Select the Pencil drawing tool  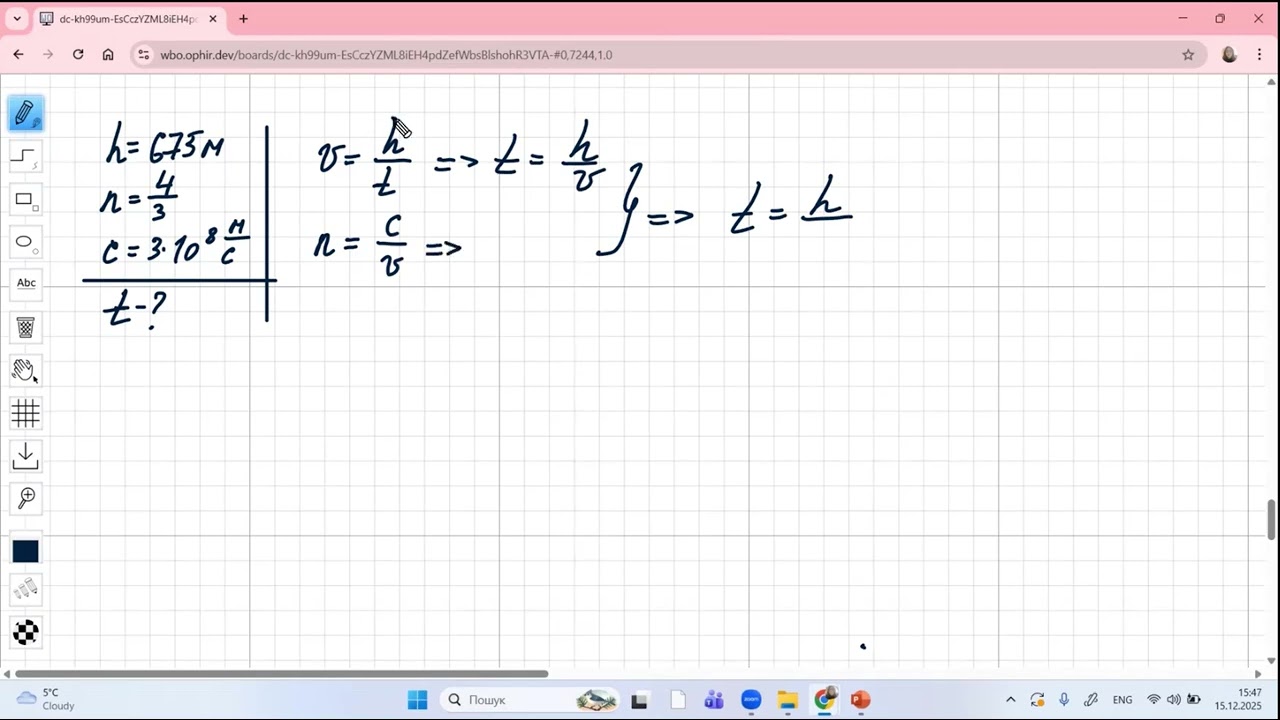(x=26, y=114)
